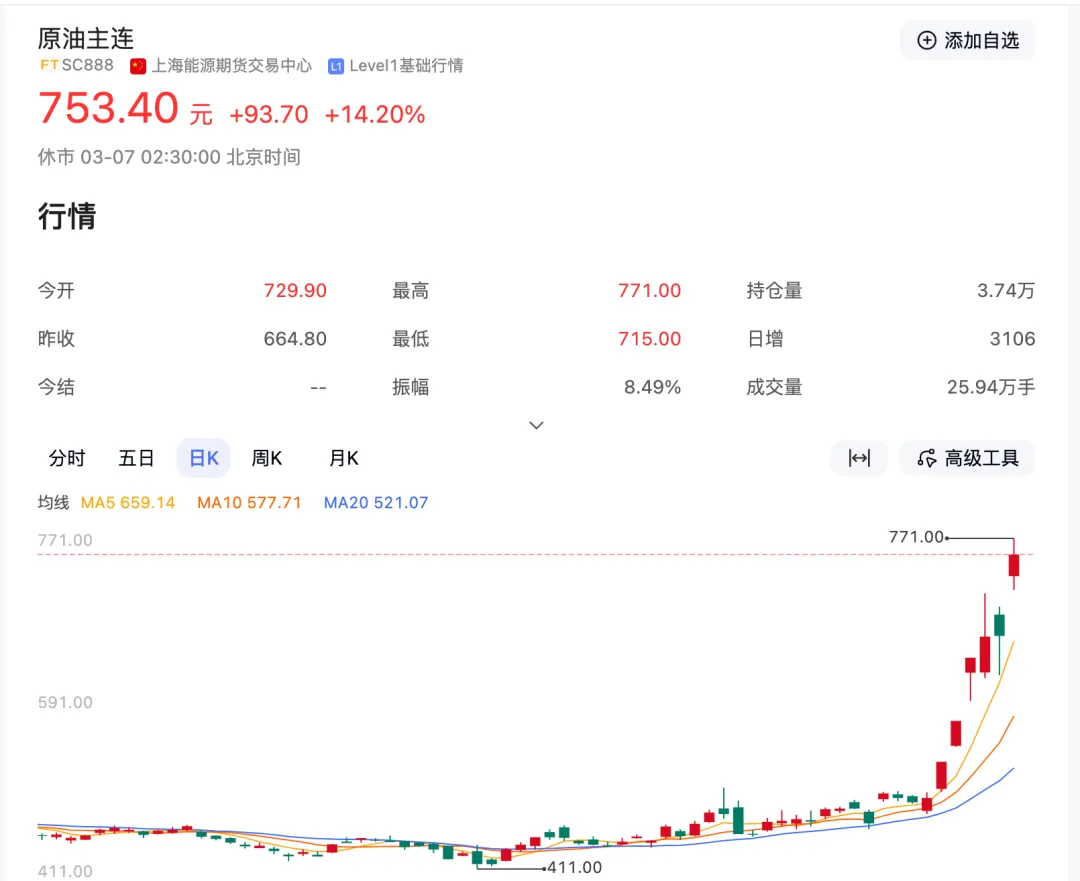Image resolution: width=1080 pixels, height=881 pixels.
Task: Select the 月K monthly candlestick tab
Action: (344, 458)
